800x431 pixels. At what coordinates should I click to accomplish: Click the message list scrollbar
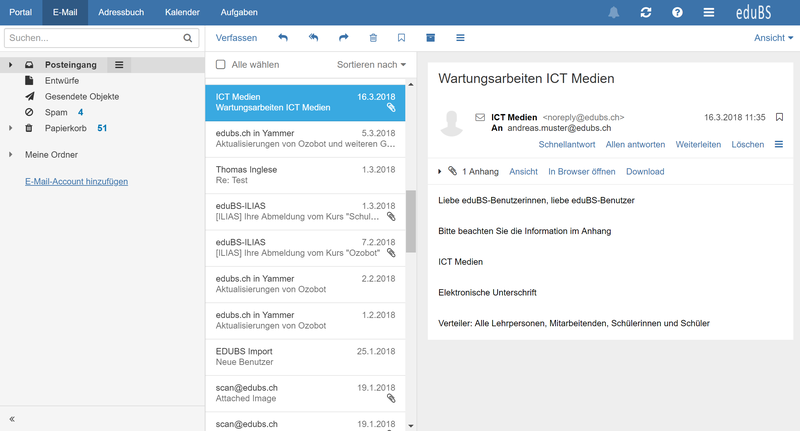pyautogui.click(x=409, y=220)
